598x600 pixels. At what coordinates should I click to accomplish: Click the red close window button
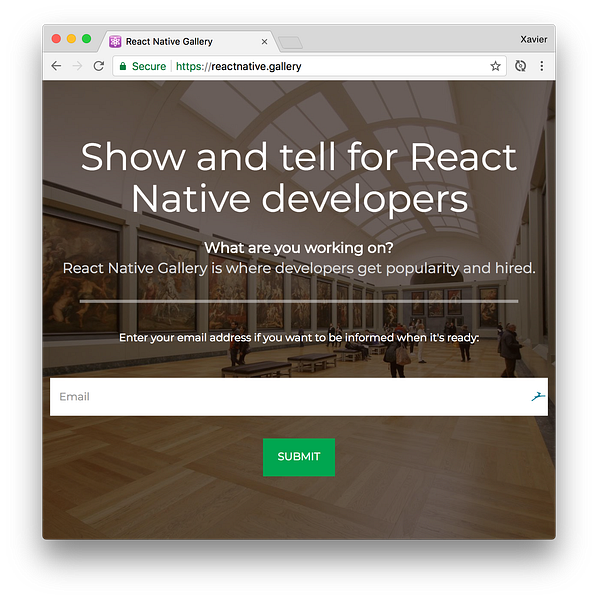56,39
